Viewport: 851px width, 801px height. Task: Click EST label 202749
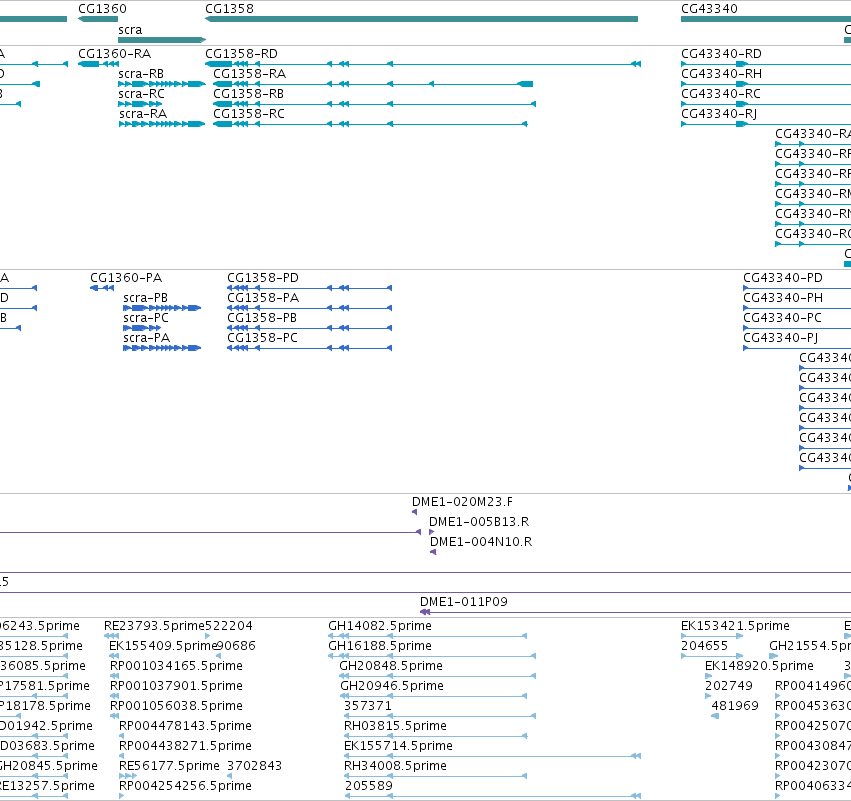click(728, 686)
